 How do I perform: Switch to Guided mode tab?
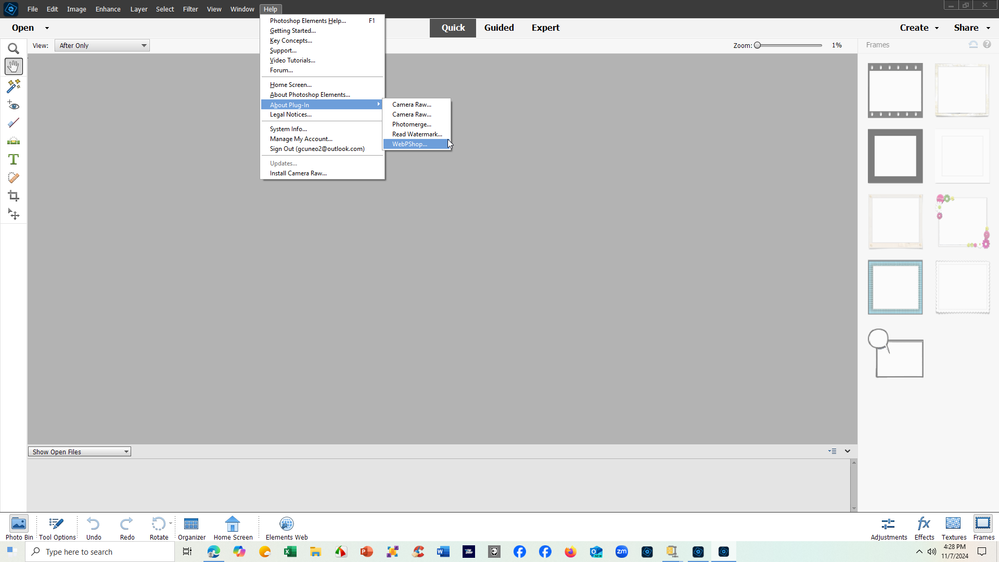(499, 28)
